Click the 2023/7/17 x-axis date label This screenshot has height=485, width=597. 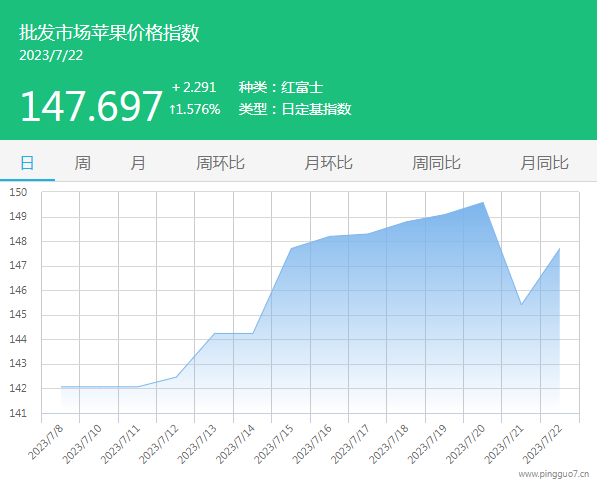pyautogui.click(x=350, y=444)
